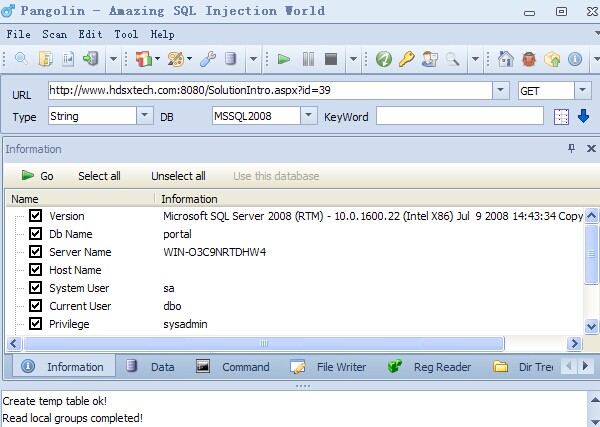Click the magnifier scan icon in toolbar
The image size is (600, 427).
[x=21, y=59]
